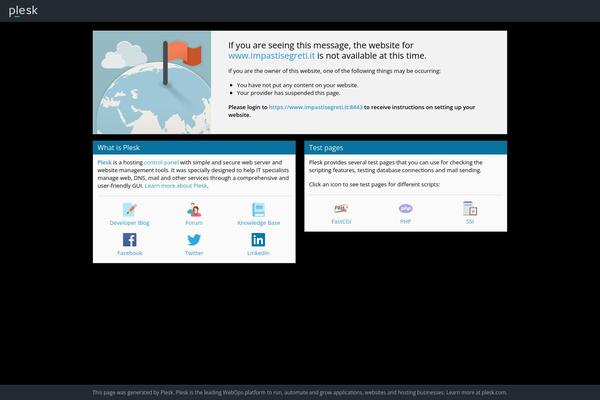Click 'Twitter' text label
The image size is (600, 400).
(x=194, y=253)
